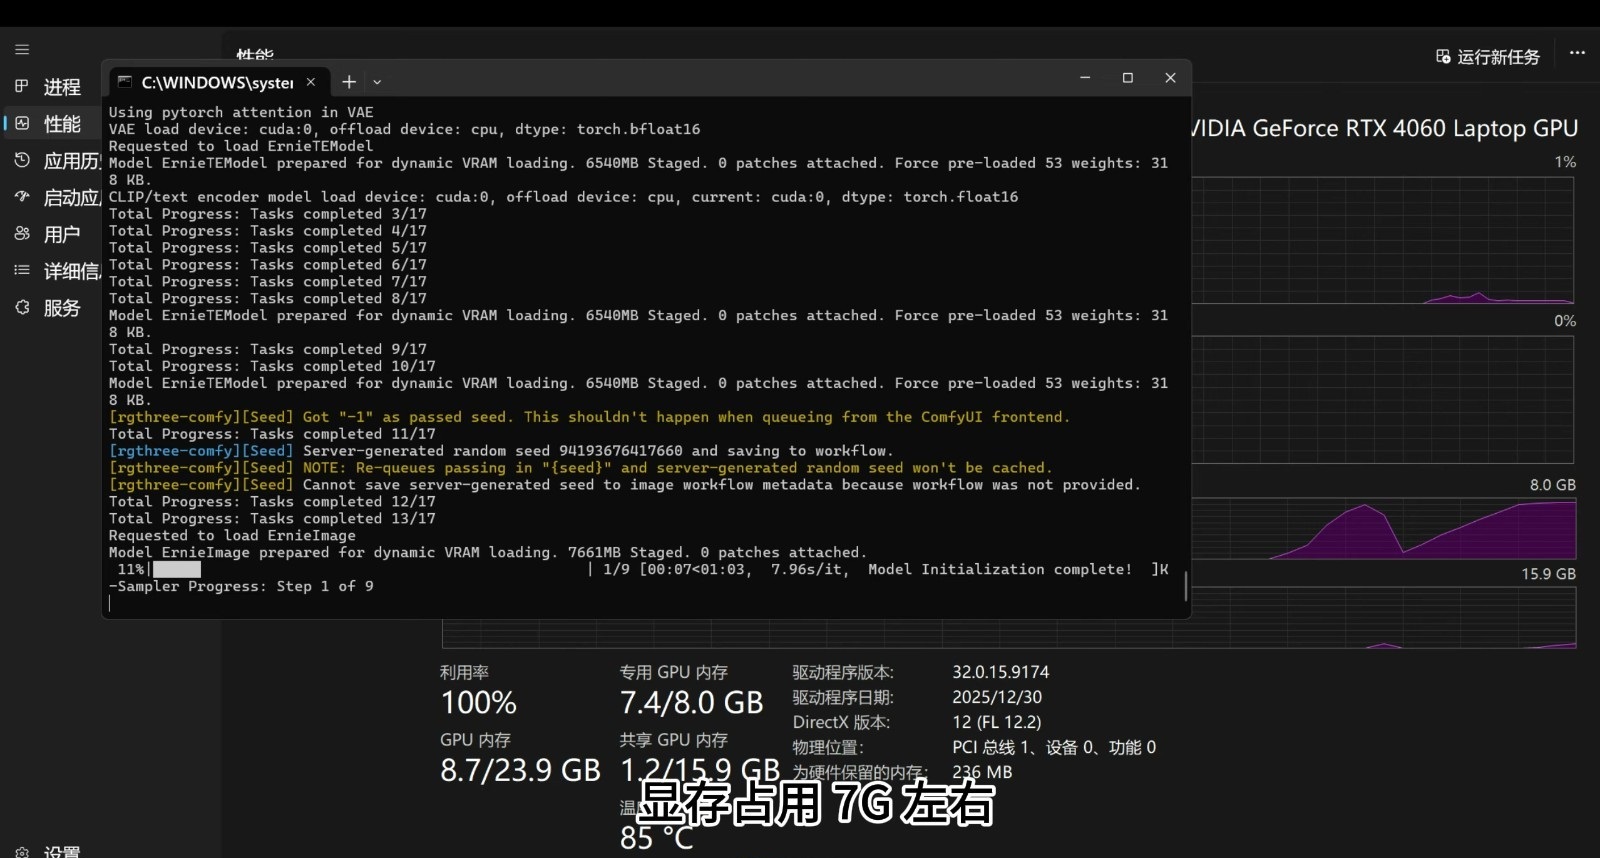Click 'Tasks completed 13/17' terminal line
The image size is (1600, 858).
(272, 519)
